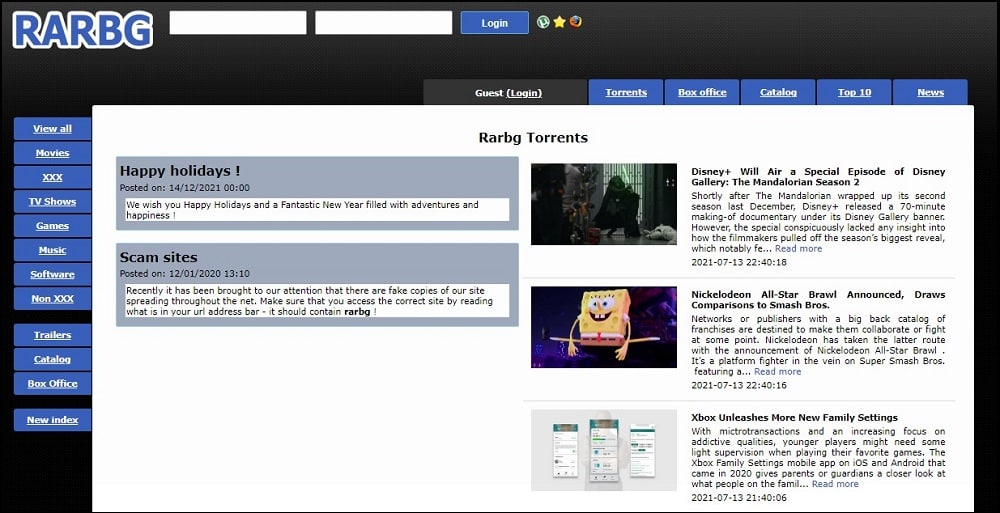
Task: Click the timestamp 2021-07-13 22:40:16
Action: [x=739, y=385]
